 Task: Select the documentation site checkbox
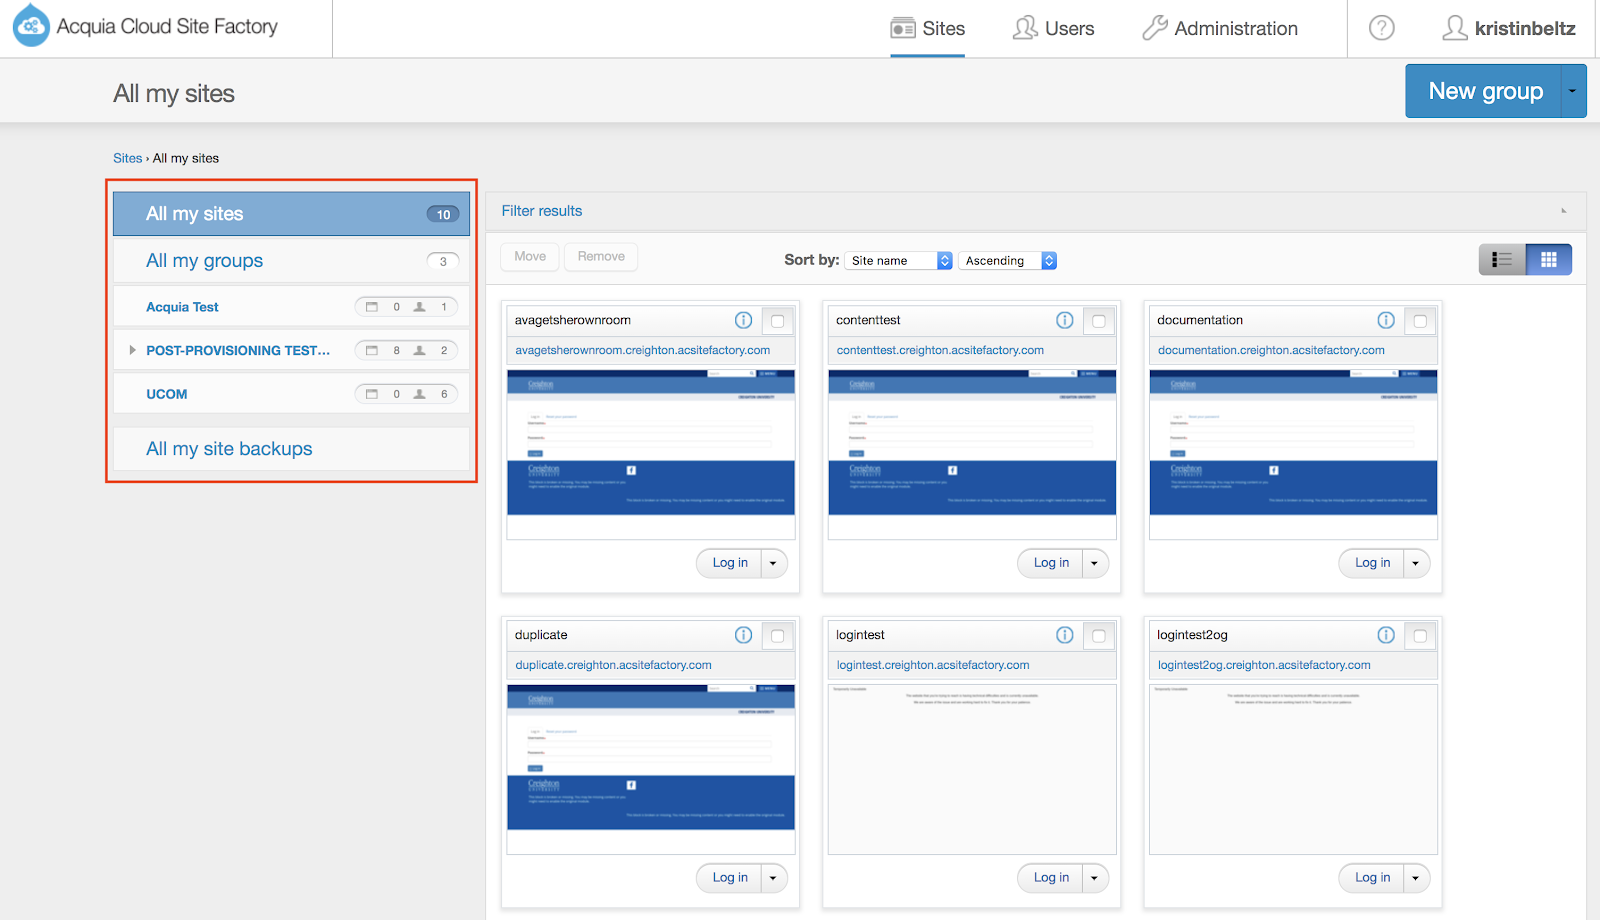pyautogui.click(x=1420, y=321)
